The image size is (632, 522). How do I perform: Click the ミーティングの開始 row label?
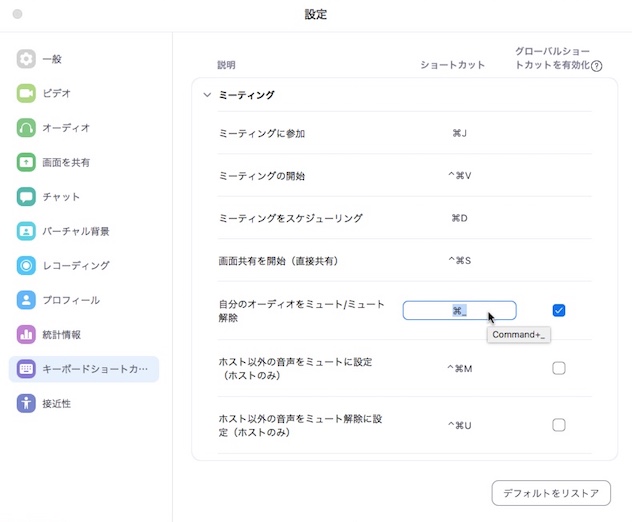pos(262,176)
